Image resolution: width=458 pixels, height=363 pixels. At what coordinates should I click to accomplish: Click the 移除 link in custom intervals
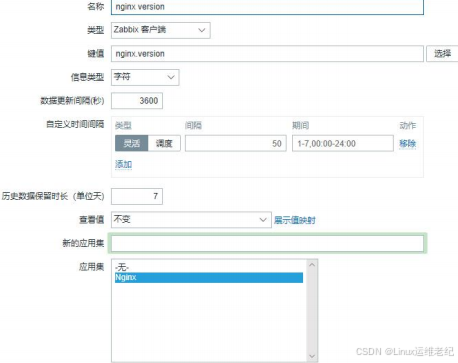click(x=407, y=144)
